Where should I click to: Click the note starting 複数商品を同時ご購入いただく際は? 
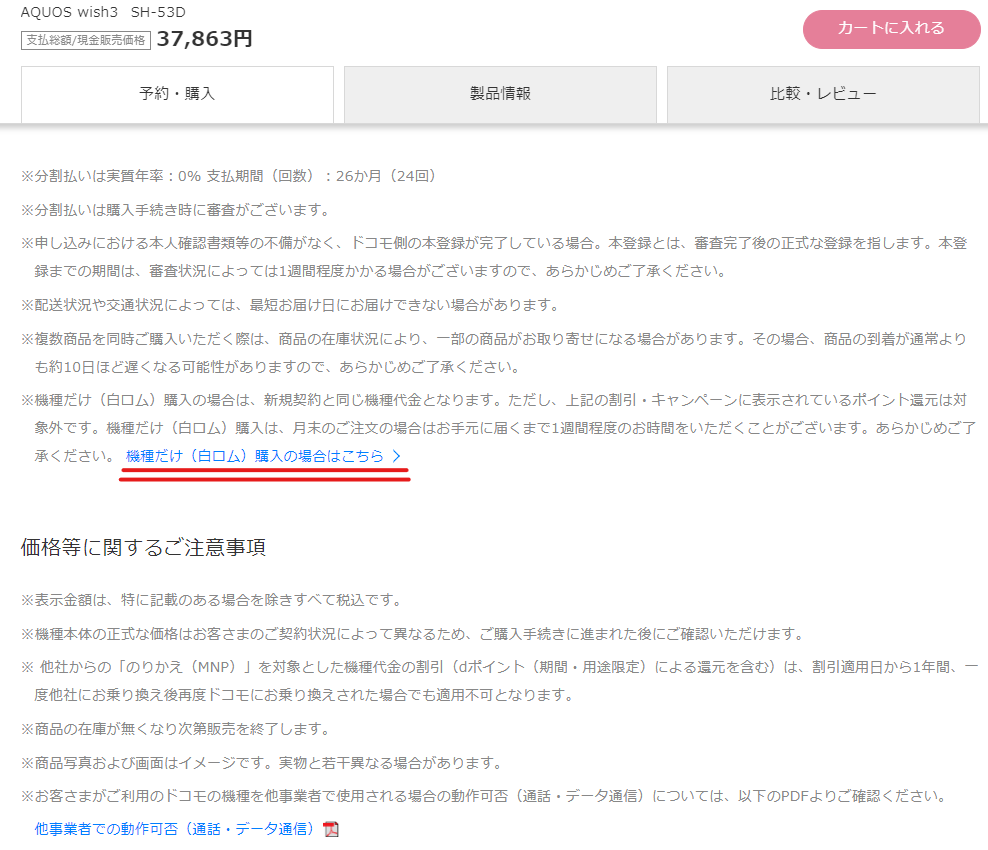(494, 353)
